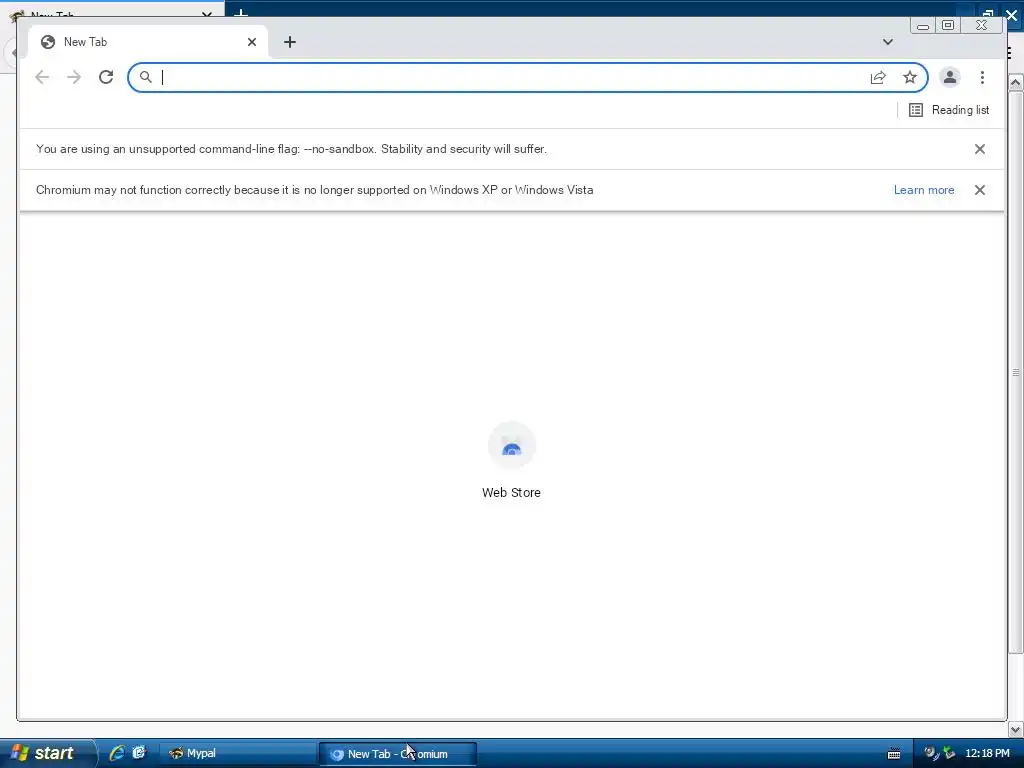Image resolution: width=1024 pixels, height=768 pixels.
Task: Bookmark this tab with the star icon
Action: point(910,77)
